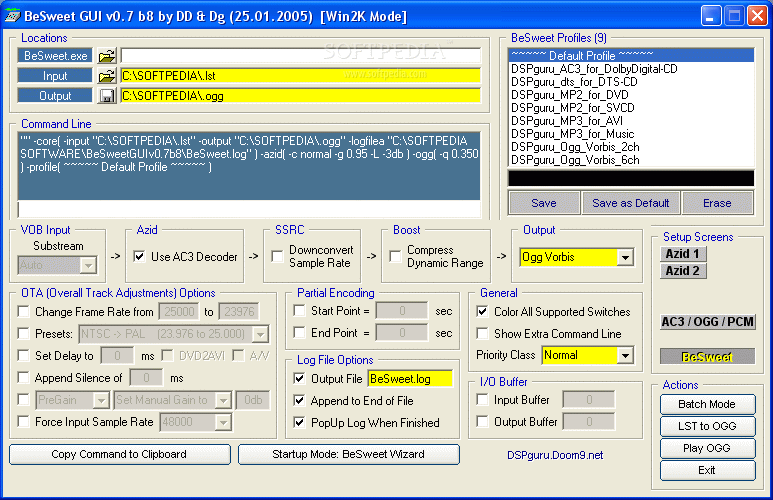
Task: Open VOB Substream Auto dropdown
Action: pyautogui.click(x=88, y=265)
